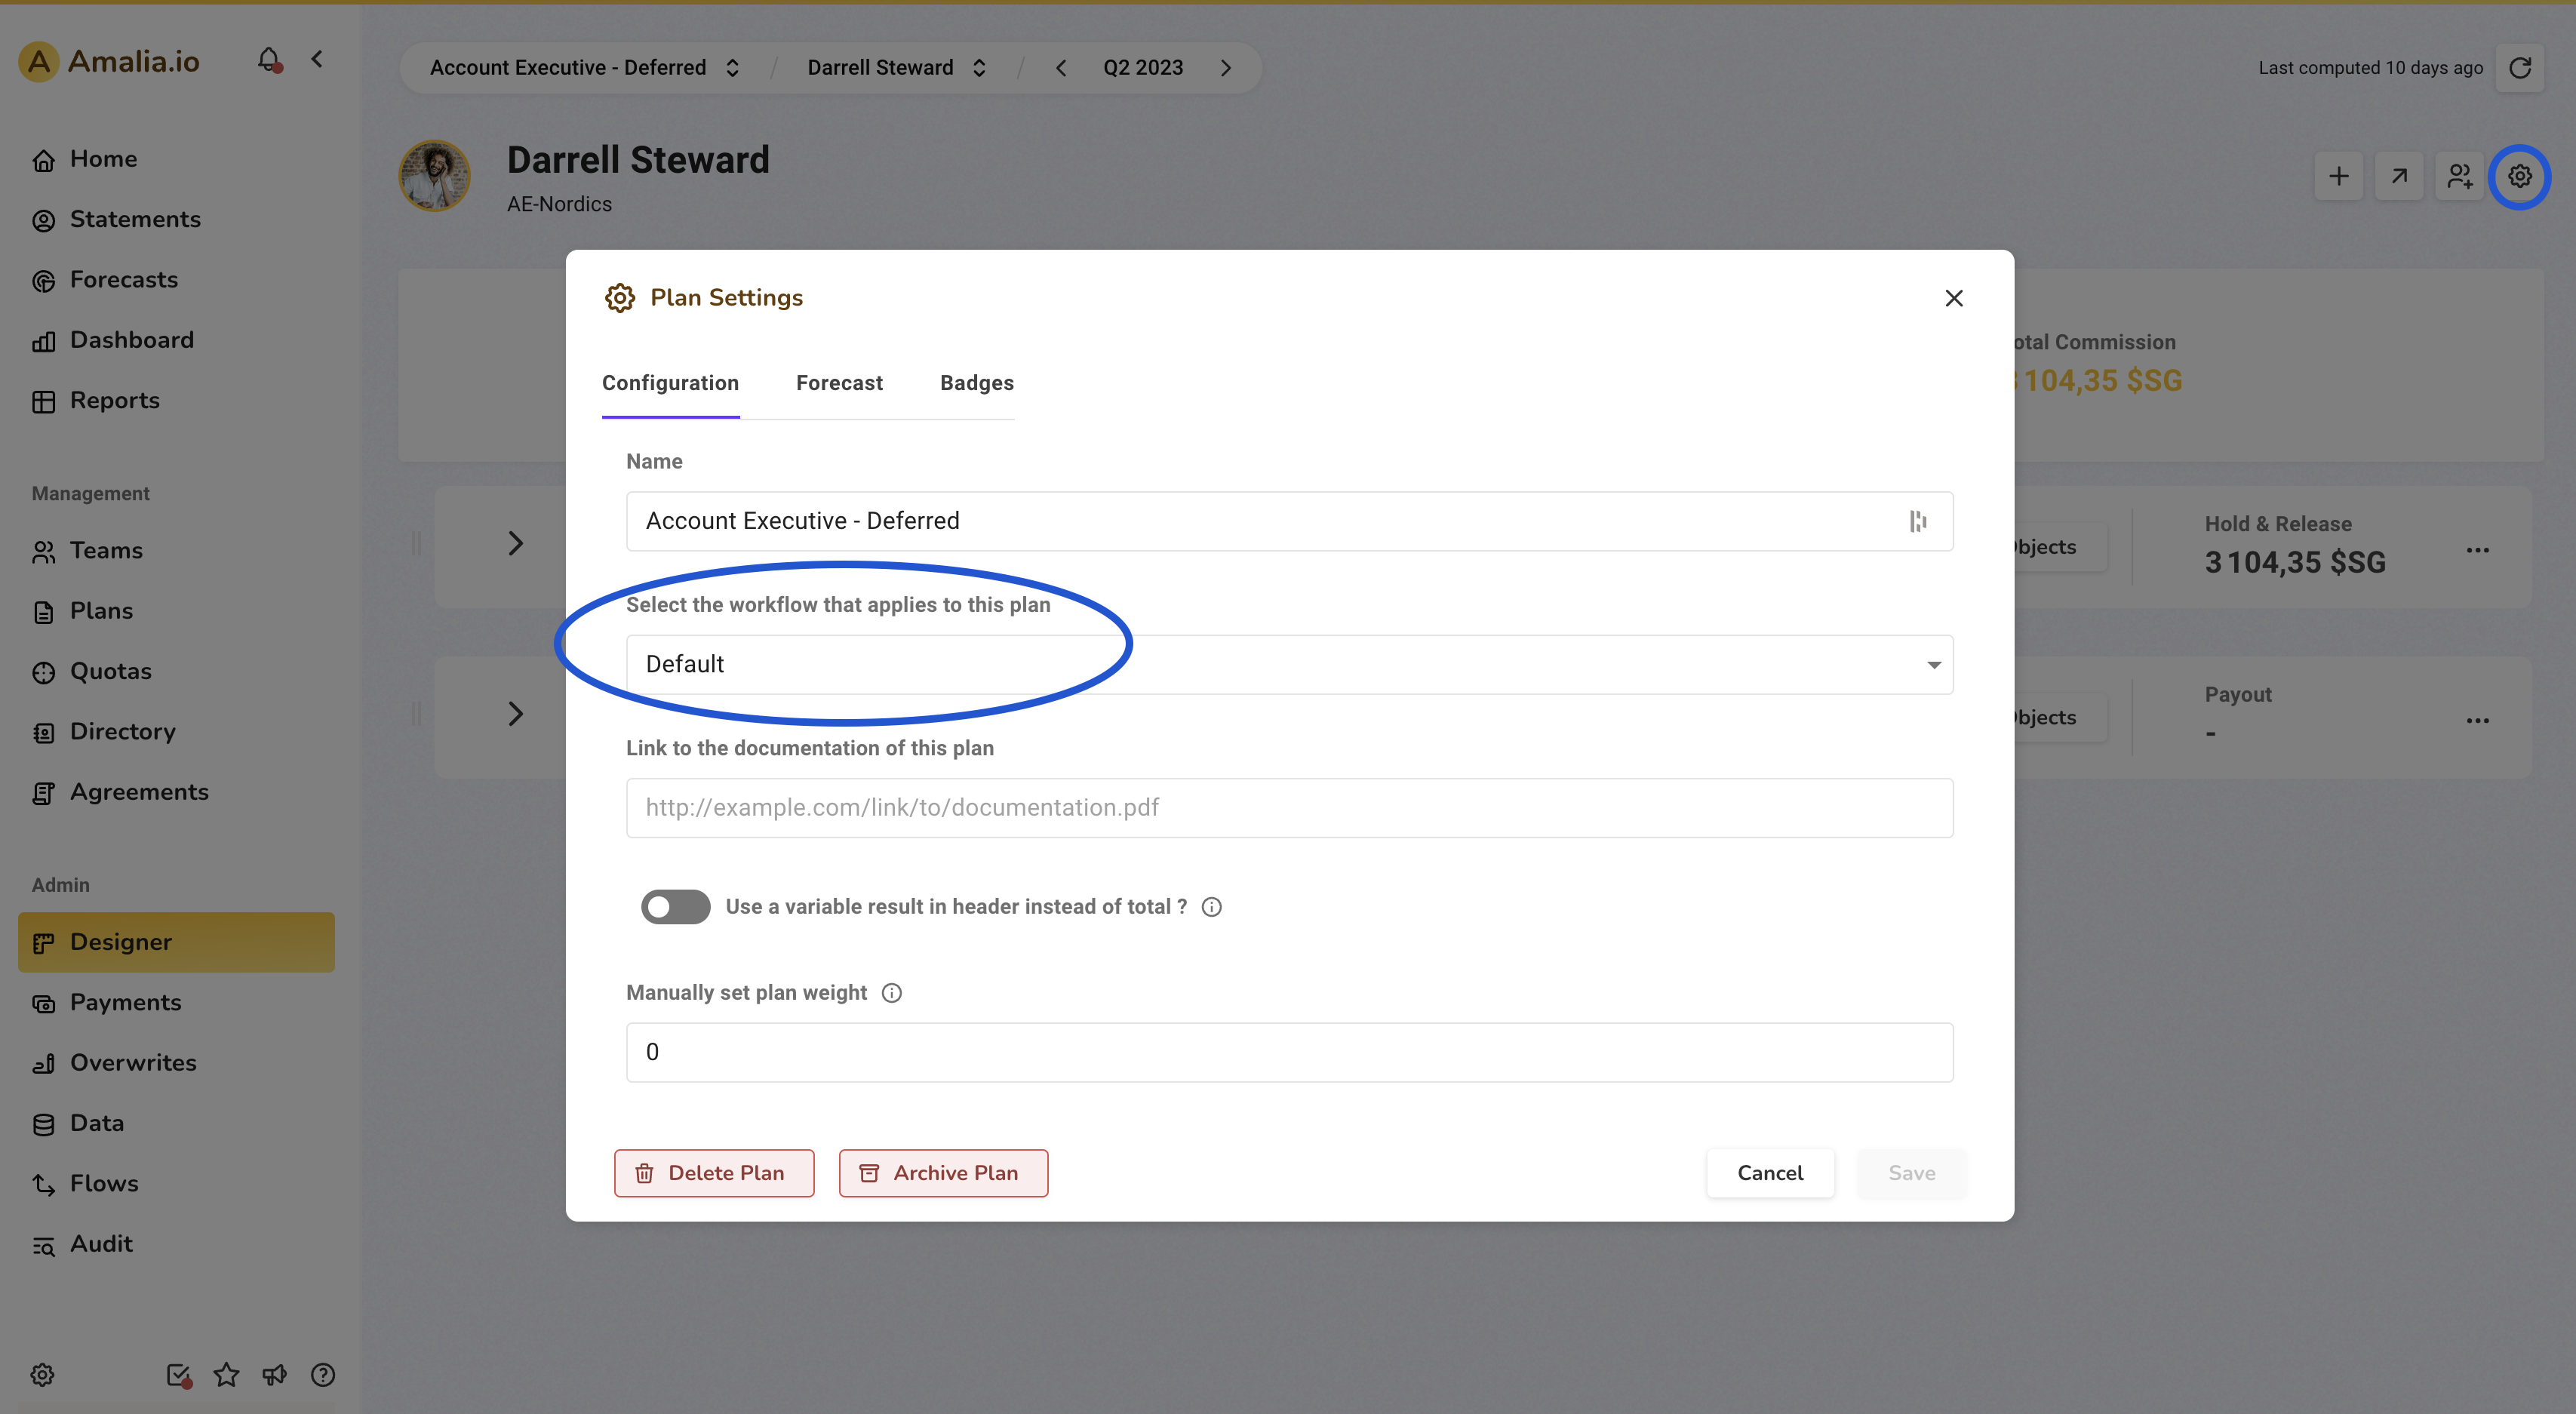
Task: Open Plans in sidebar
Action: 176,611
